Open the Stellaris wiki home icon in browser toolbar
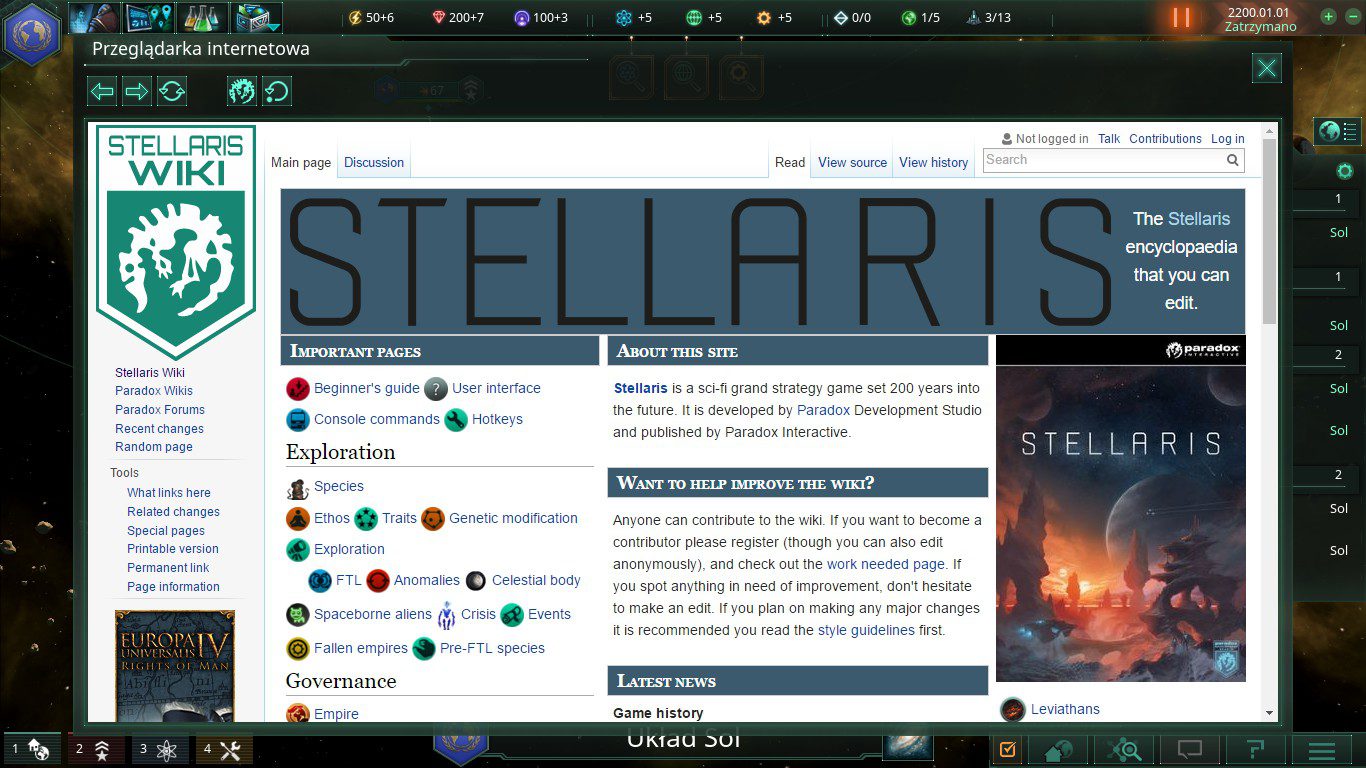This screenshot has height=768, width=1366. point(242,92)
